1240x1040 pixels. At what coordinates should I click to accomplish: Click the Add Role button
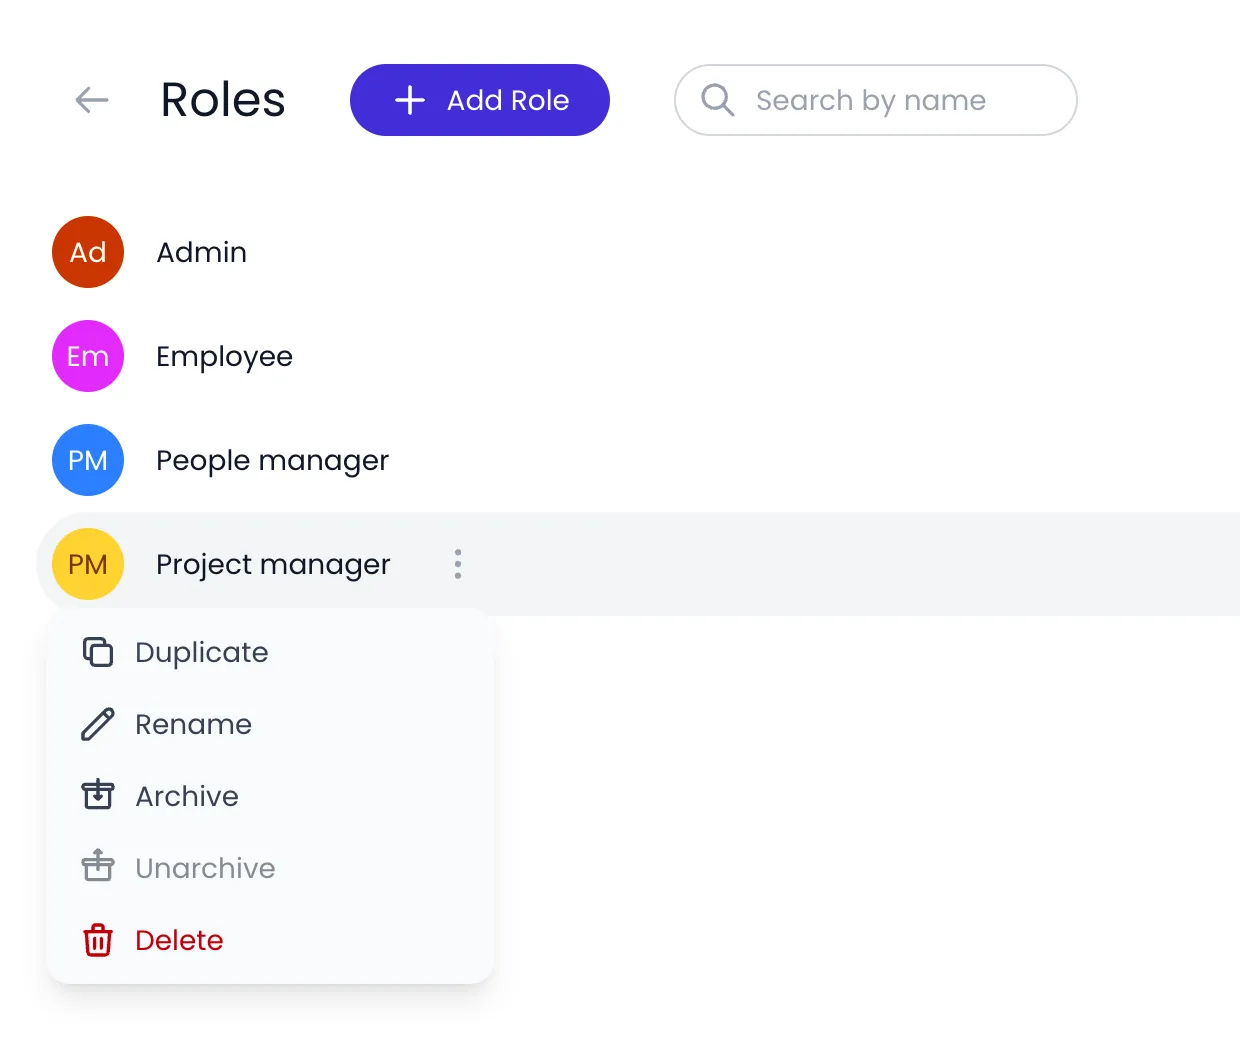point(480,100)
